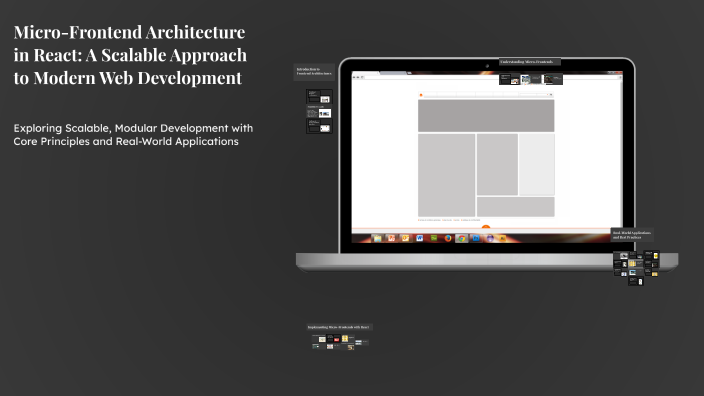This screenshot has height=396, width=704.
Task: Click the Chrome icon in the laptop taskbar
Action: pyautogui.click(x=462, y=238)
